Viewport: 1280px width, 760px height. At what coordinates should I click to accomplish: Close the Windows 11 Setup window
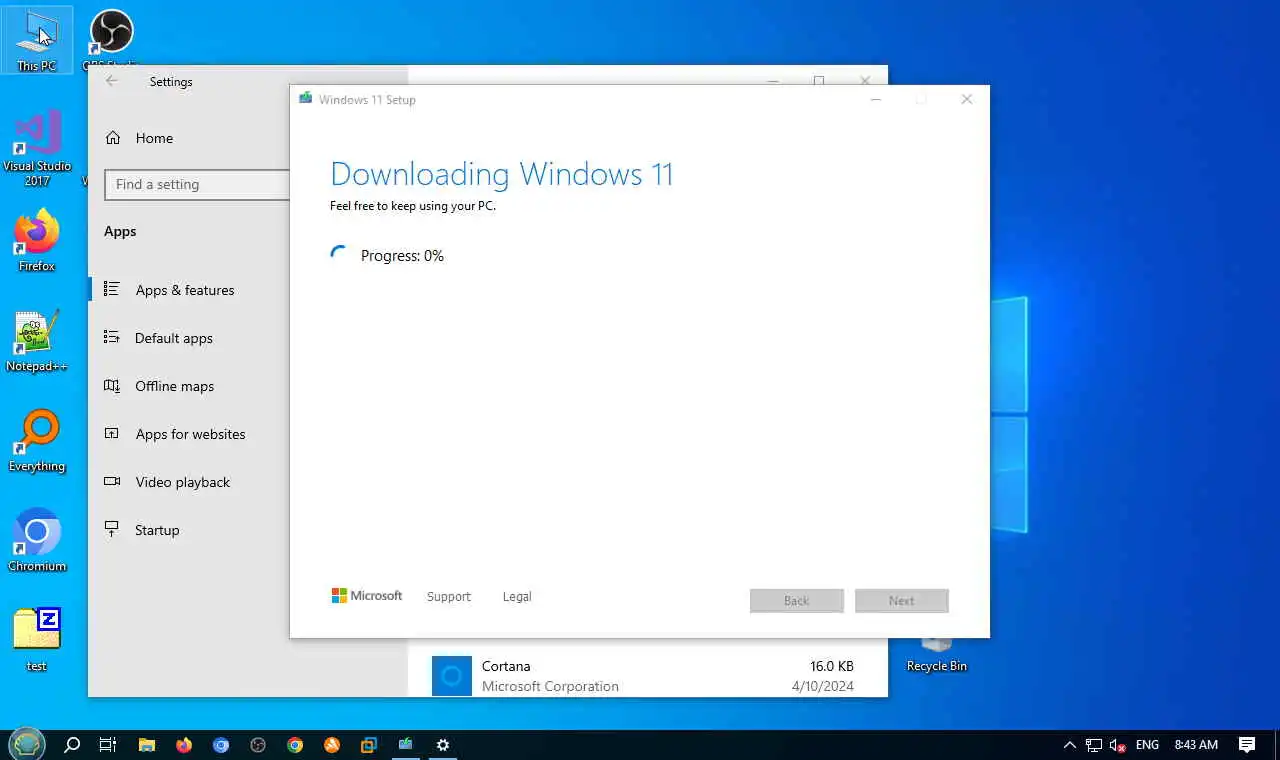point(967,99)
